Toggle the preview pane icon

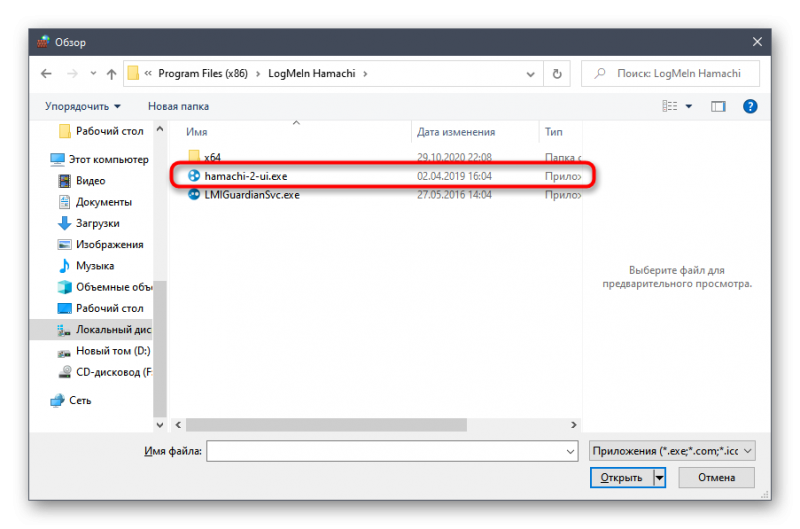(x=718, y=106)
